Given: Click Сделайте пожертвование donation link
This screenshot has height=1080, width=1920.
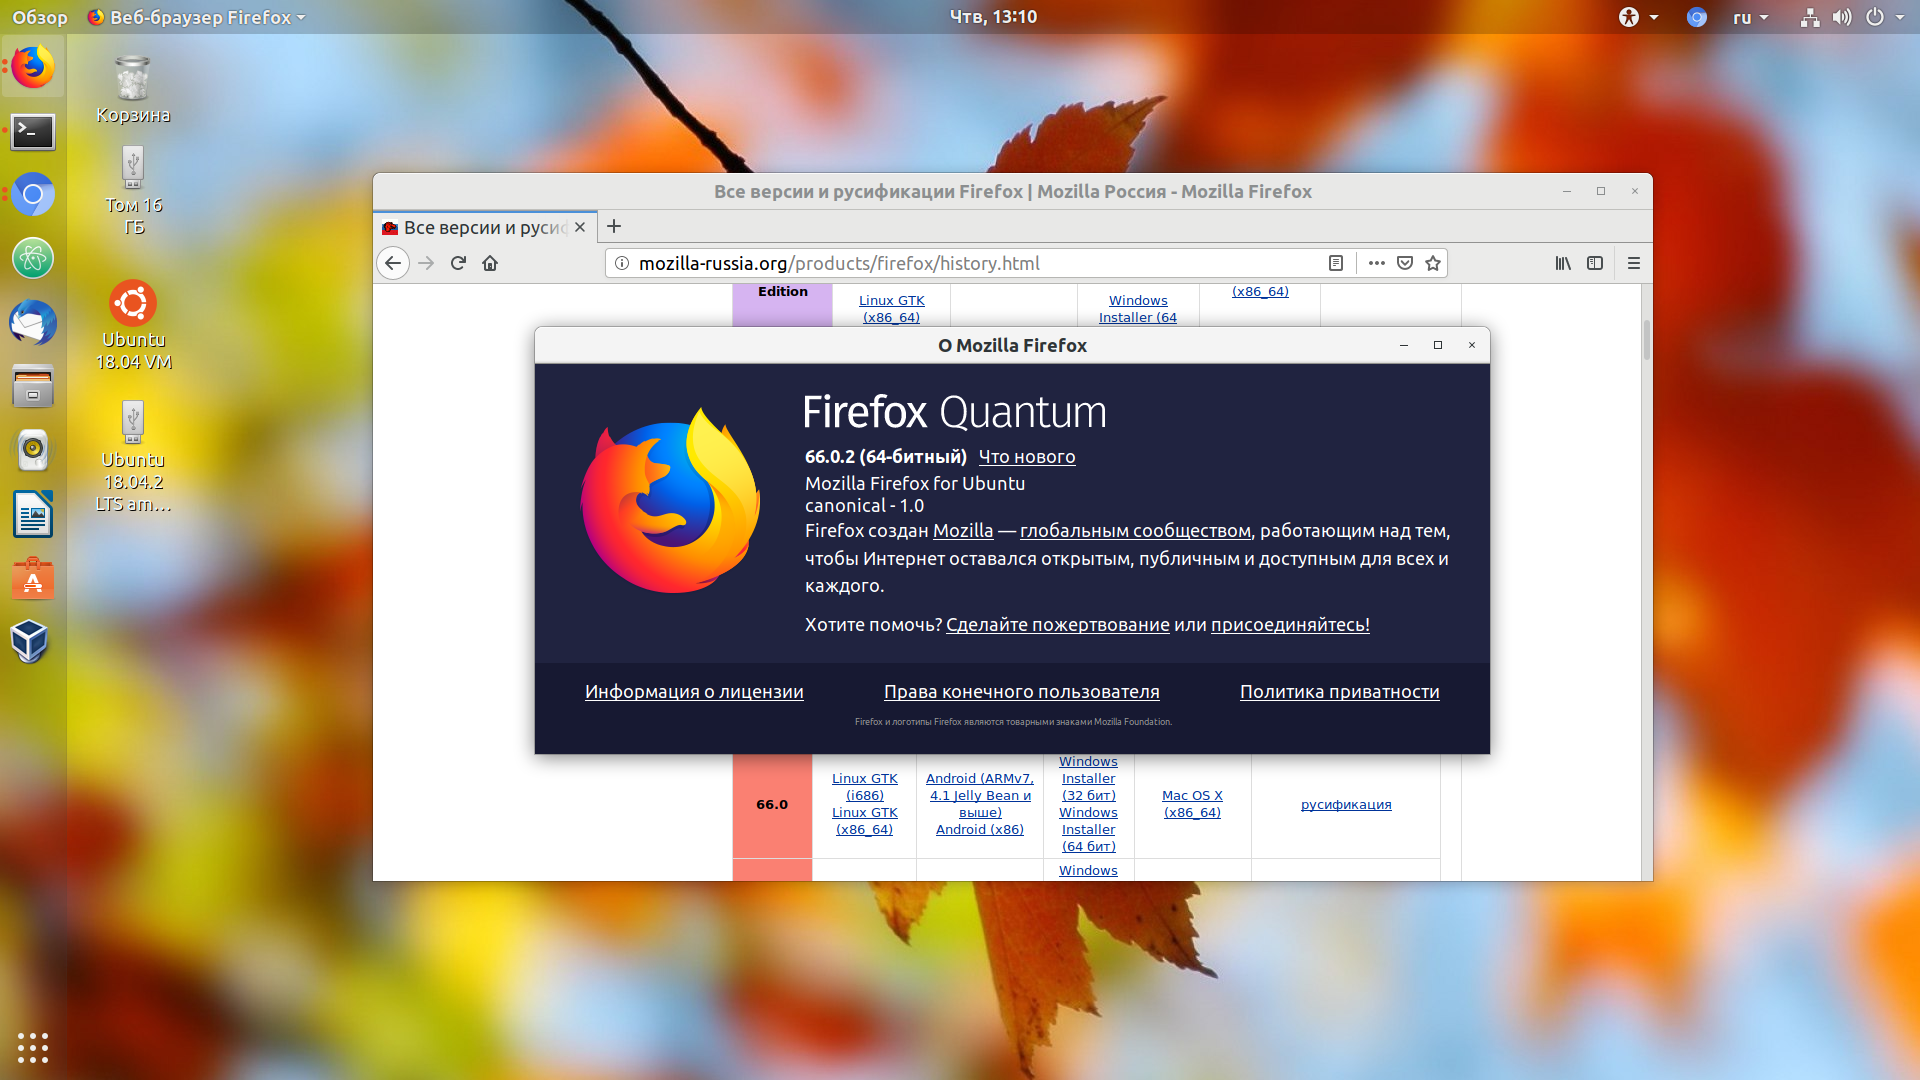Looking at the screenshot, I should click(1058, 625).
